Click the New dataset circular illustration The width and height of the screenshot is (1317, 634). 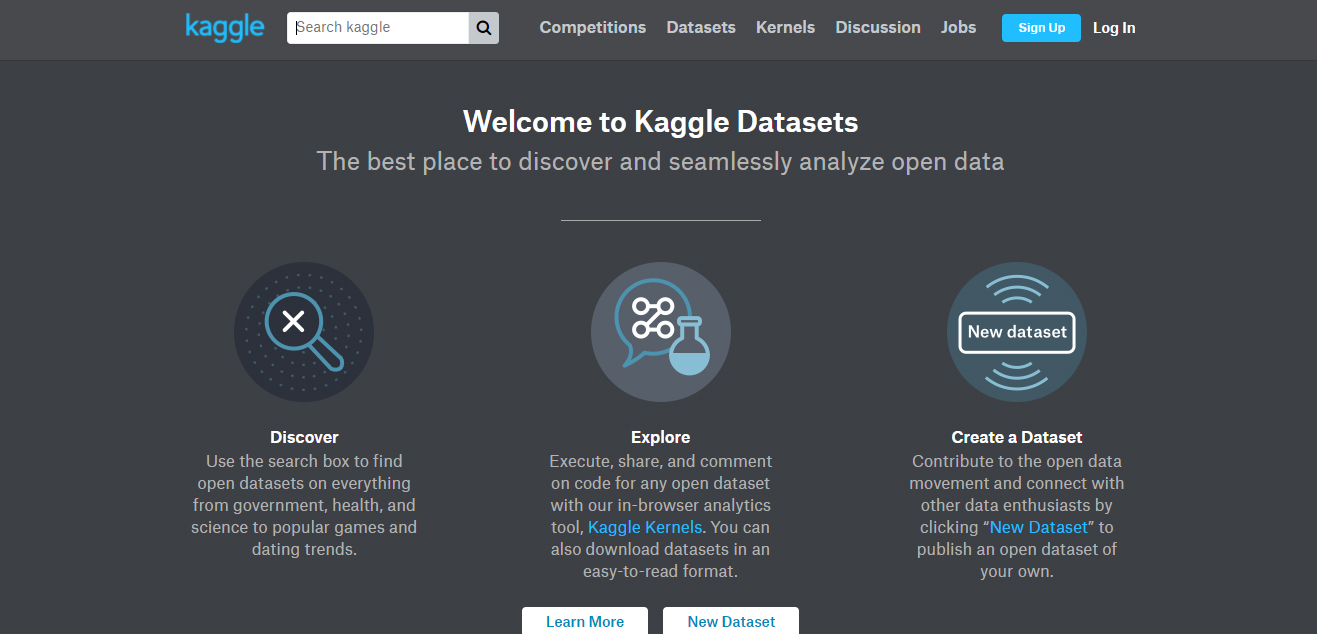(x=1017, y=332)
